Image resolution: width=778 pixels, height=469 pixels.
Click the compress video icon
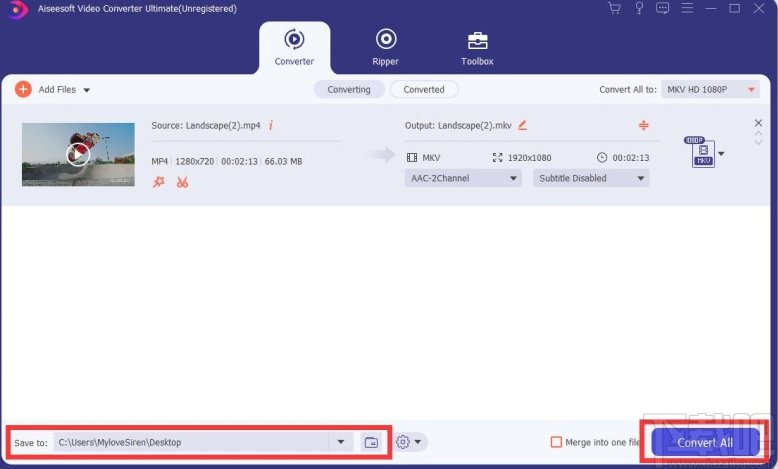[644, 125]
